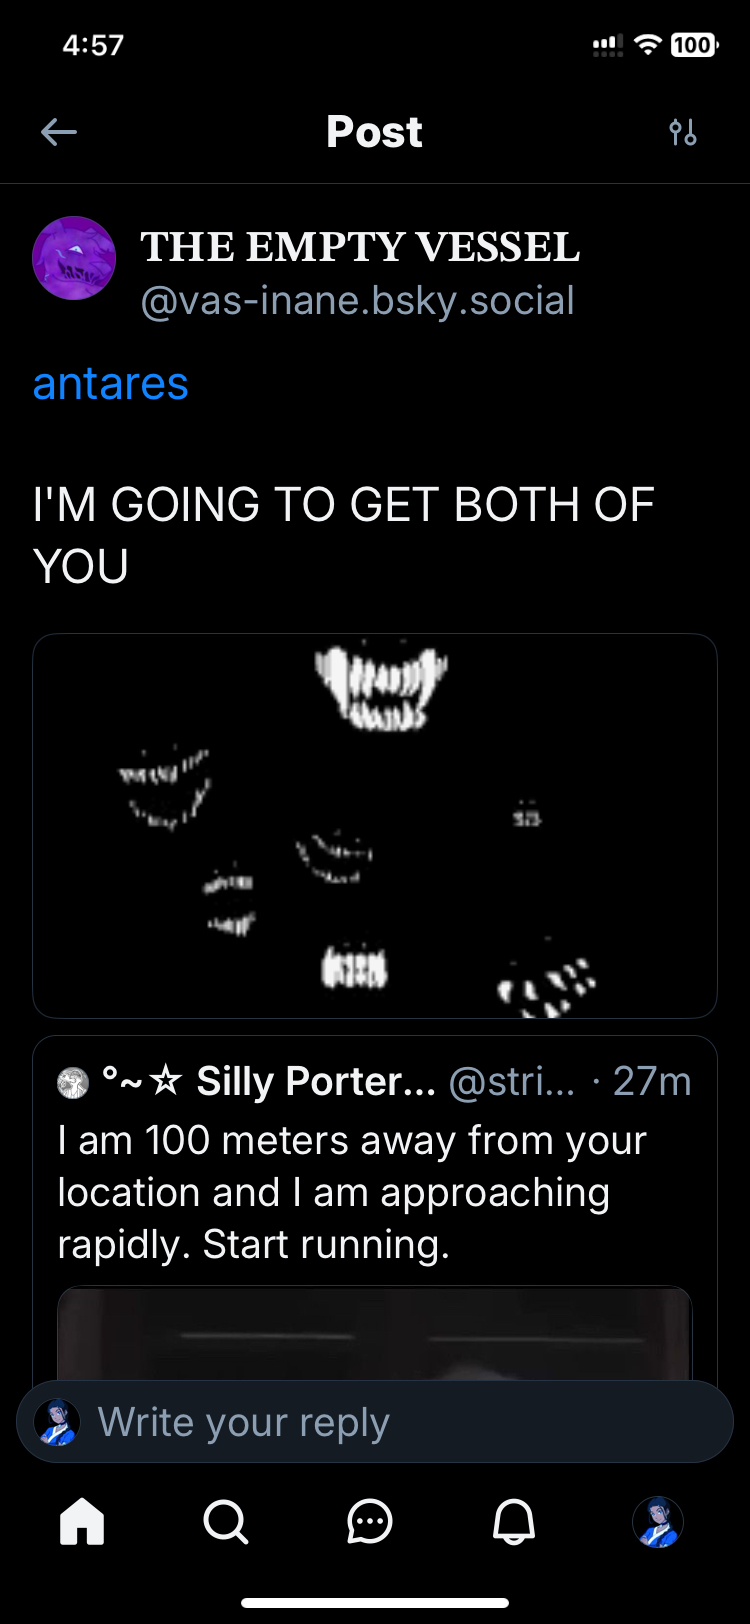Image resolution: width=750 pixels, height=1624 pixels.
Task: Open the quoted post's dark image
Action: [x=375, y=1333]
